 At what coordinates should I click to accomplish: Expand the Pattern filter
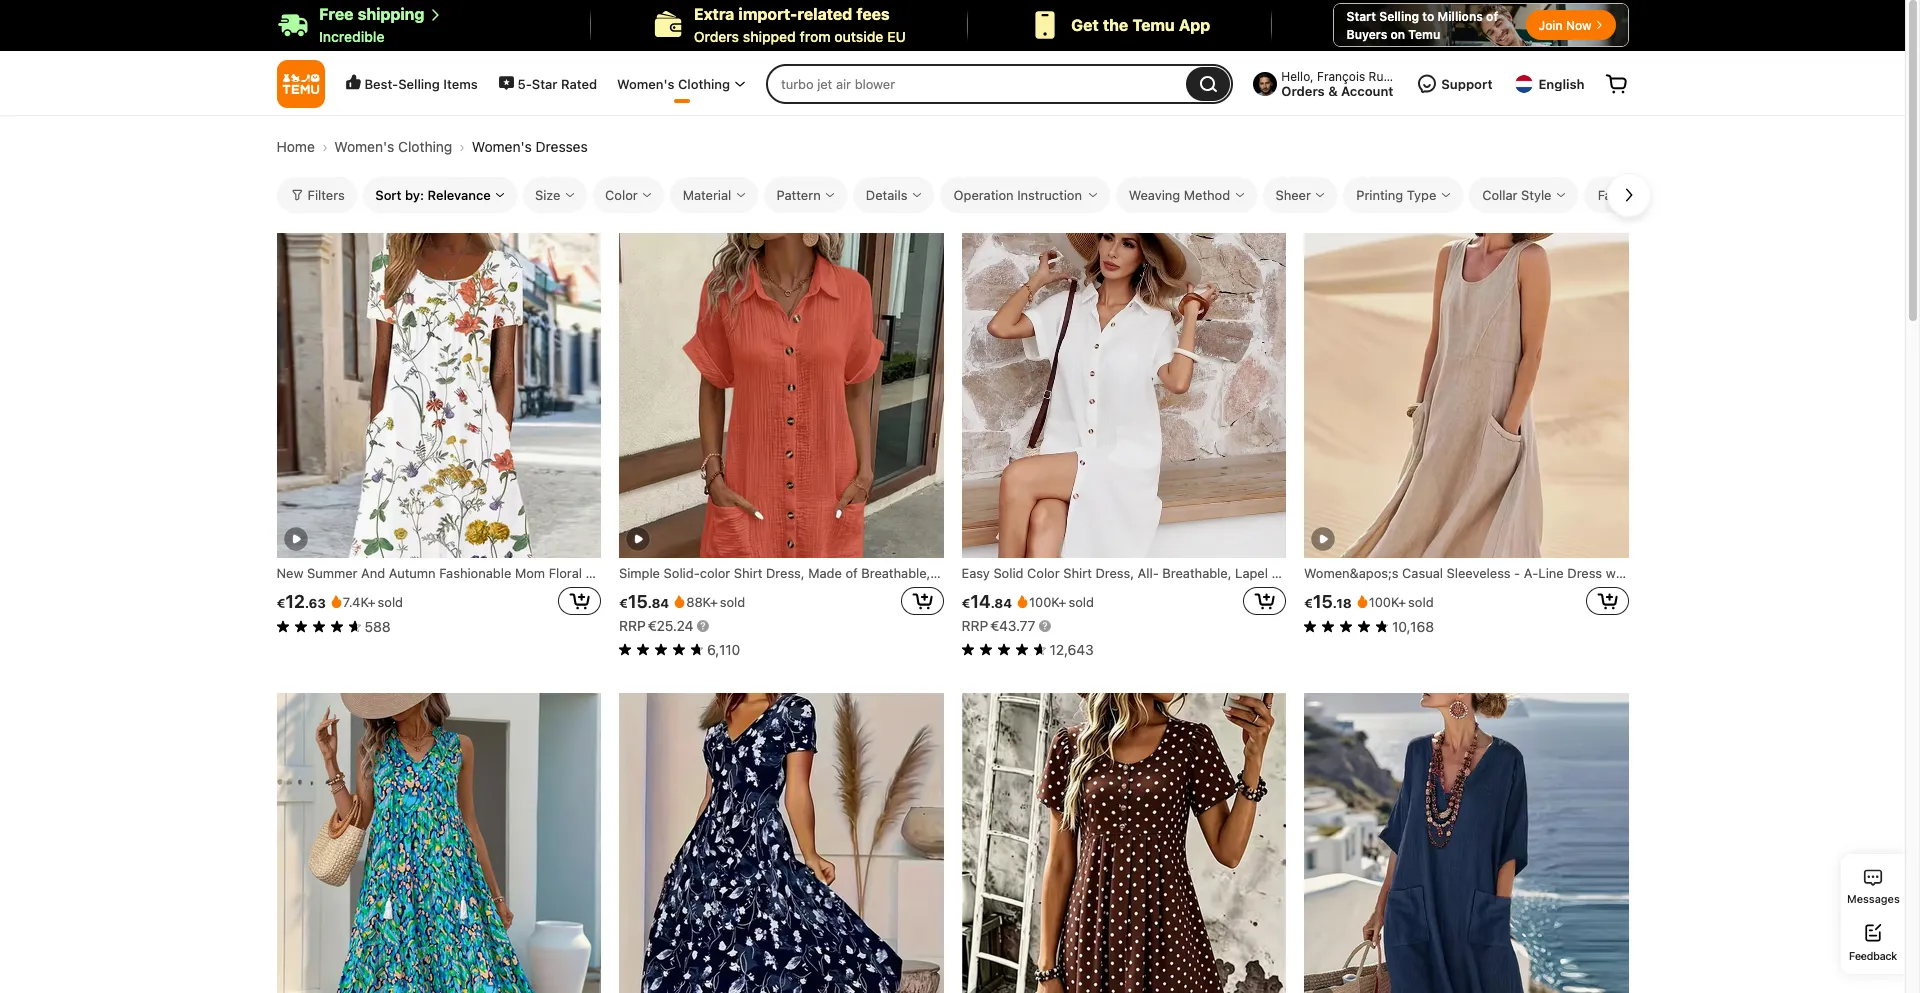806,195
